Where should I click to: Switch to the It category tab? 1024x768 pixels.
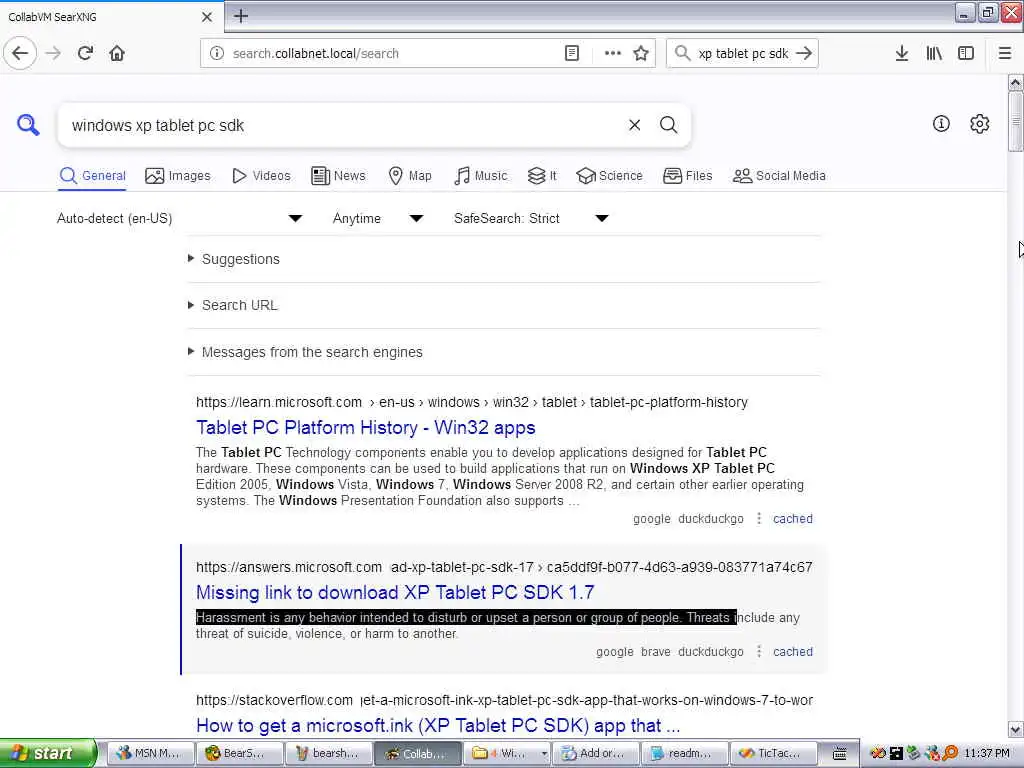point(542,176)
